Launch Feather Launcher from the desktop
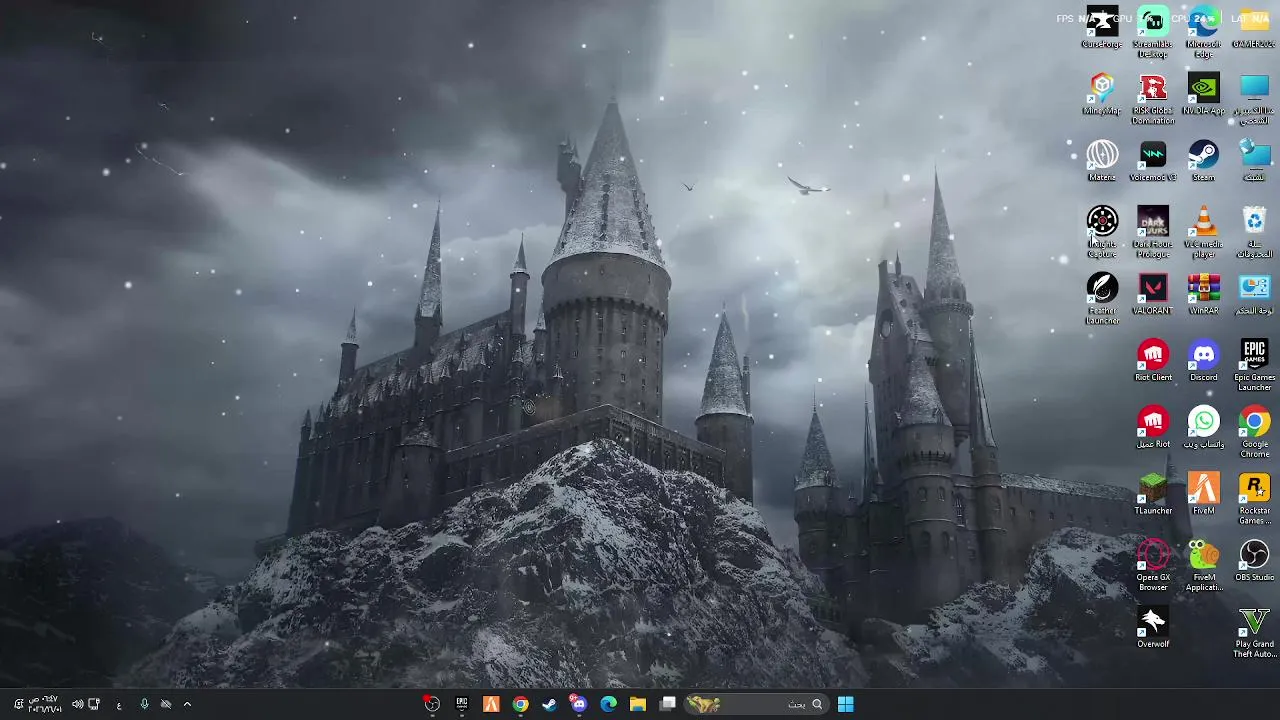The width and height of the screenshot is (1280, 720). click(1102, 299)
